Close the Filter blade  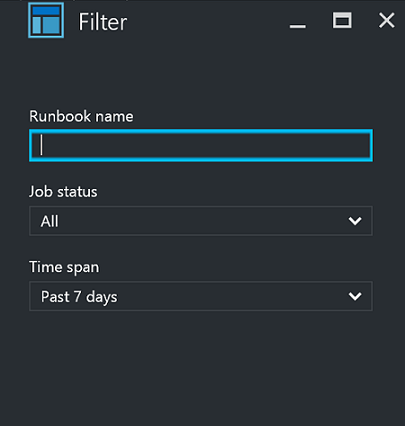point(387,21)
